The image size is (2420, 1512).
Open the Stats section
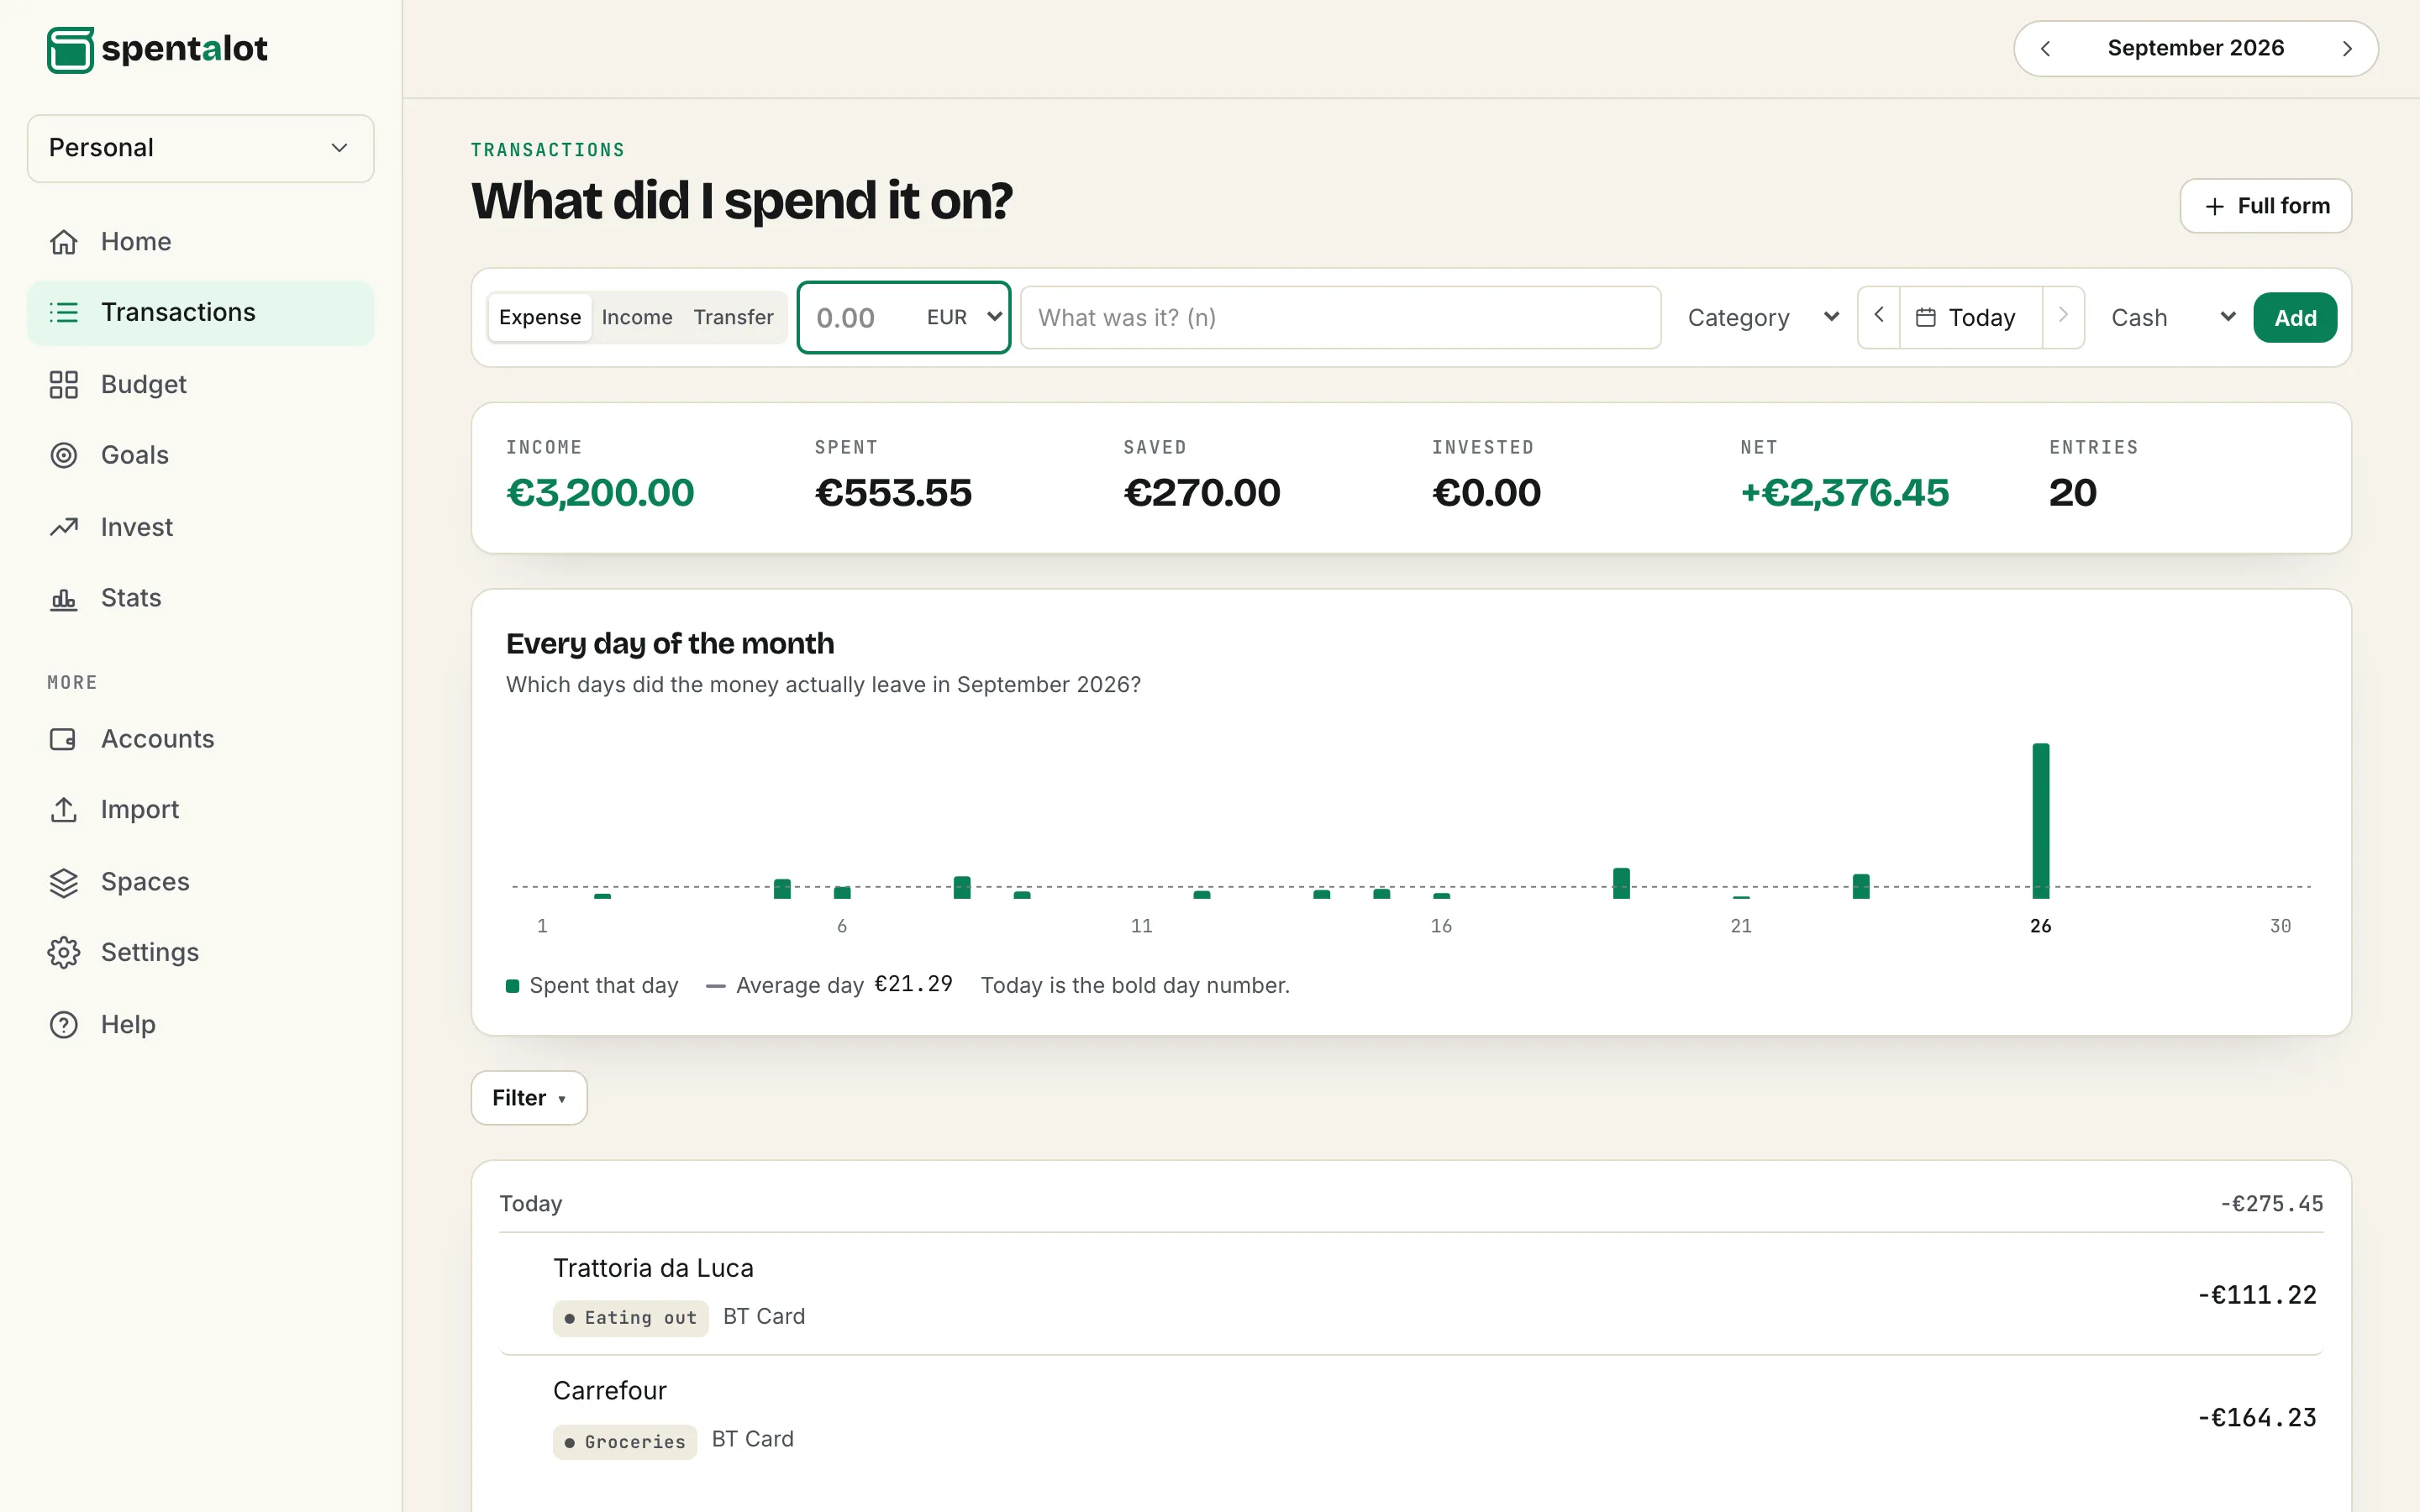[201, 598]
